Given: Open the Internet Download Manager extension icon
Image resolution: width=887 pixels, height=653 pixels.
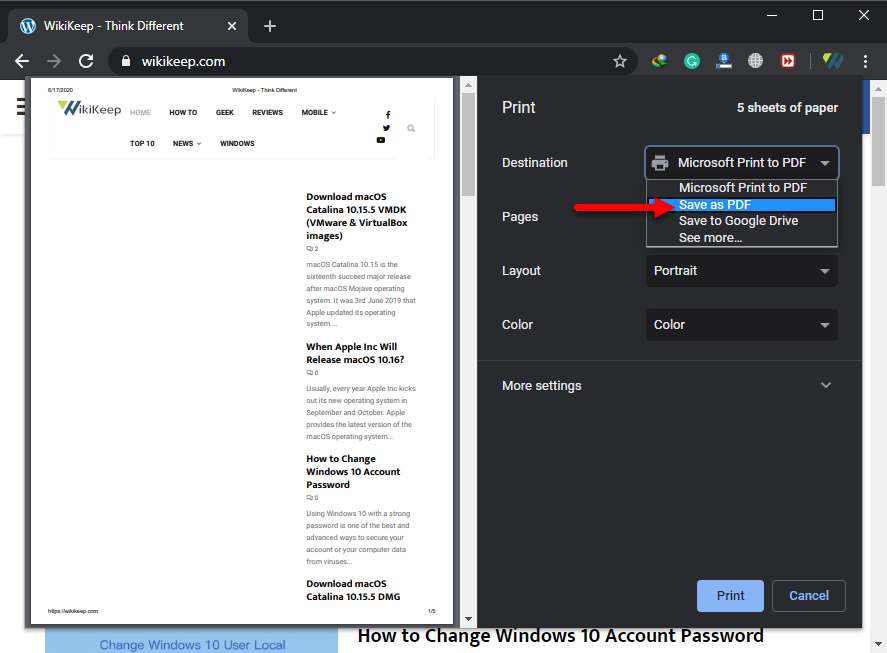Looking at the screenshot, I should [x=660, y=61].
